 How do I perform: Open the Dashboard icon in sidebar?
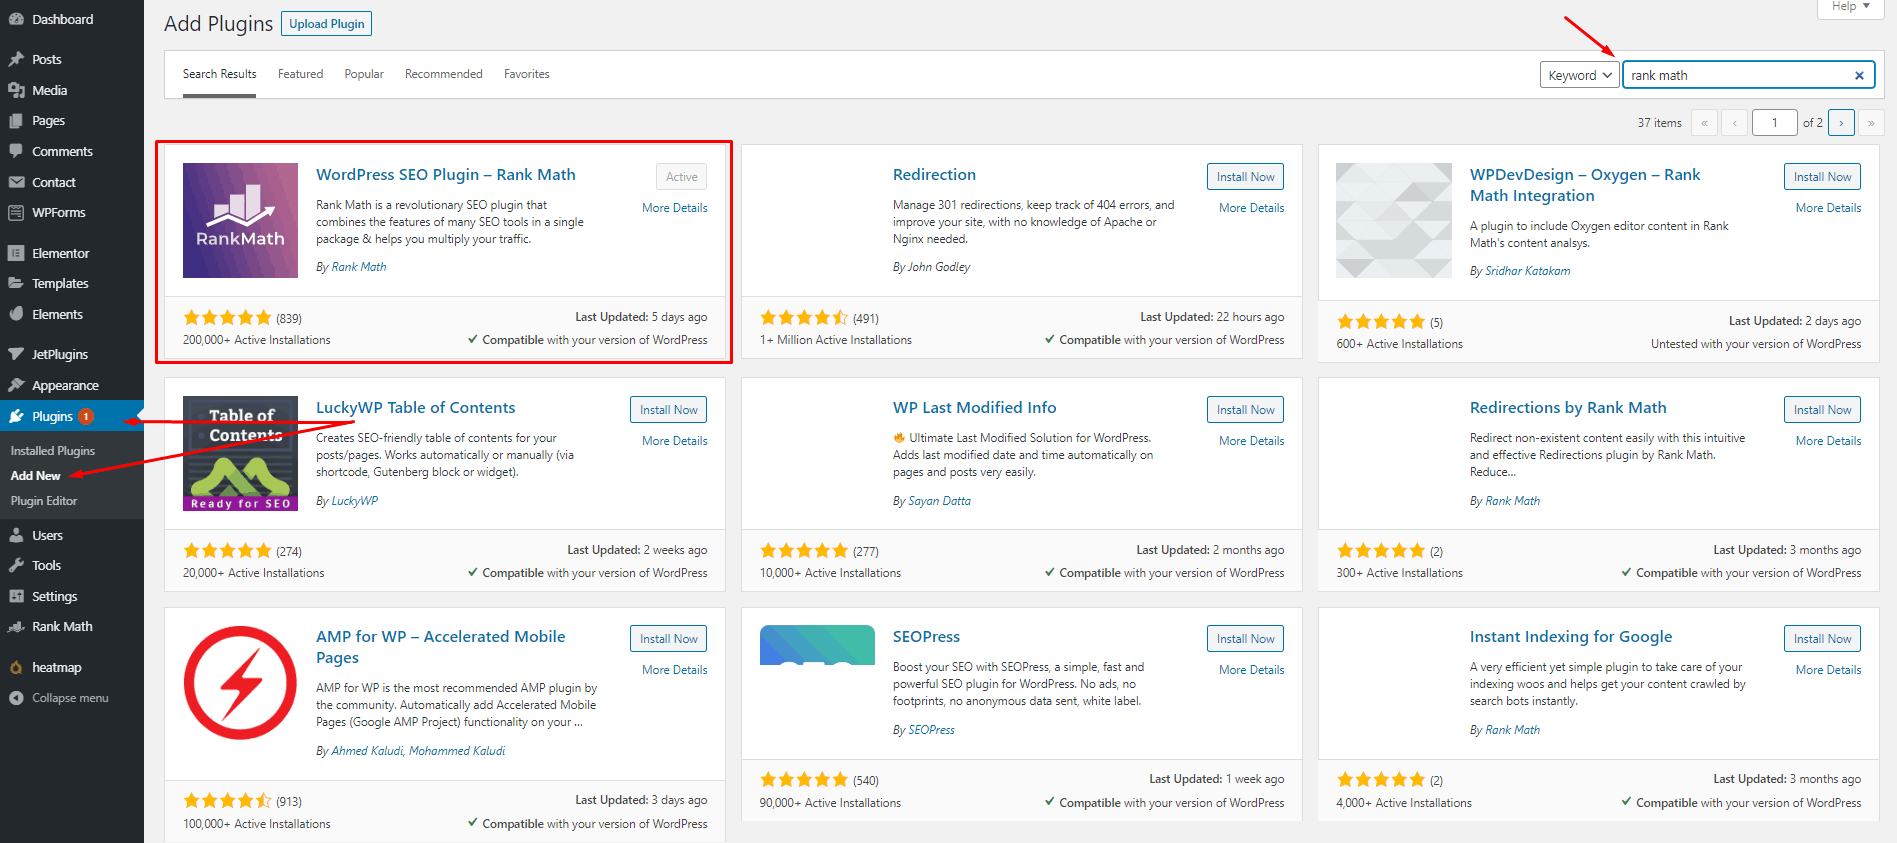(x=16, y=19)
